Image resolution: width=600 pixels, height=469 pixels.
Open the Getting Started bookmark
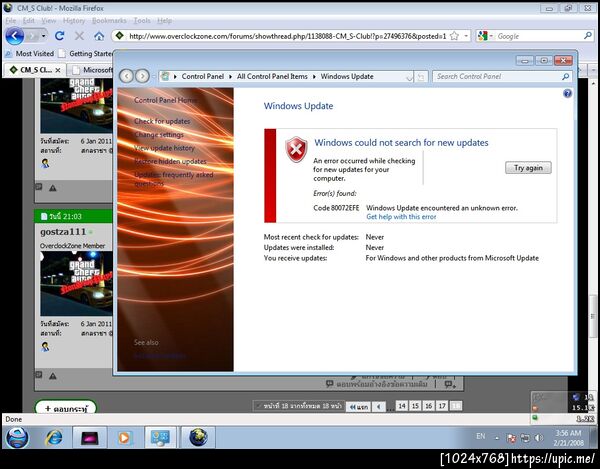86,54
